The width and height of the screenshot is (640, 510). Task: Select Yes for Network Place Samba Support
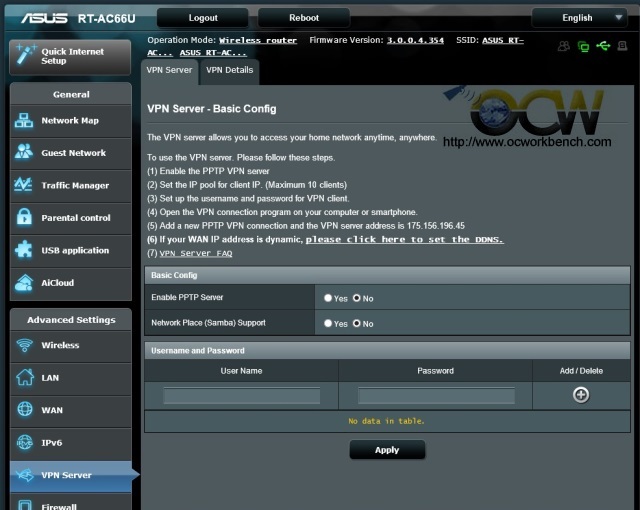328,323
